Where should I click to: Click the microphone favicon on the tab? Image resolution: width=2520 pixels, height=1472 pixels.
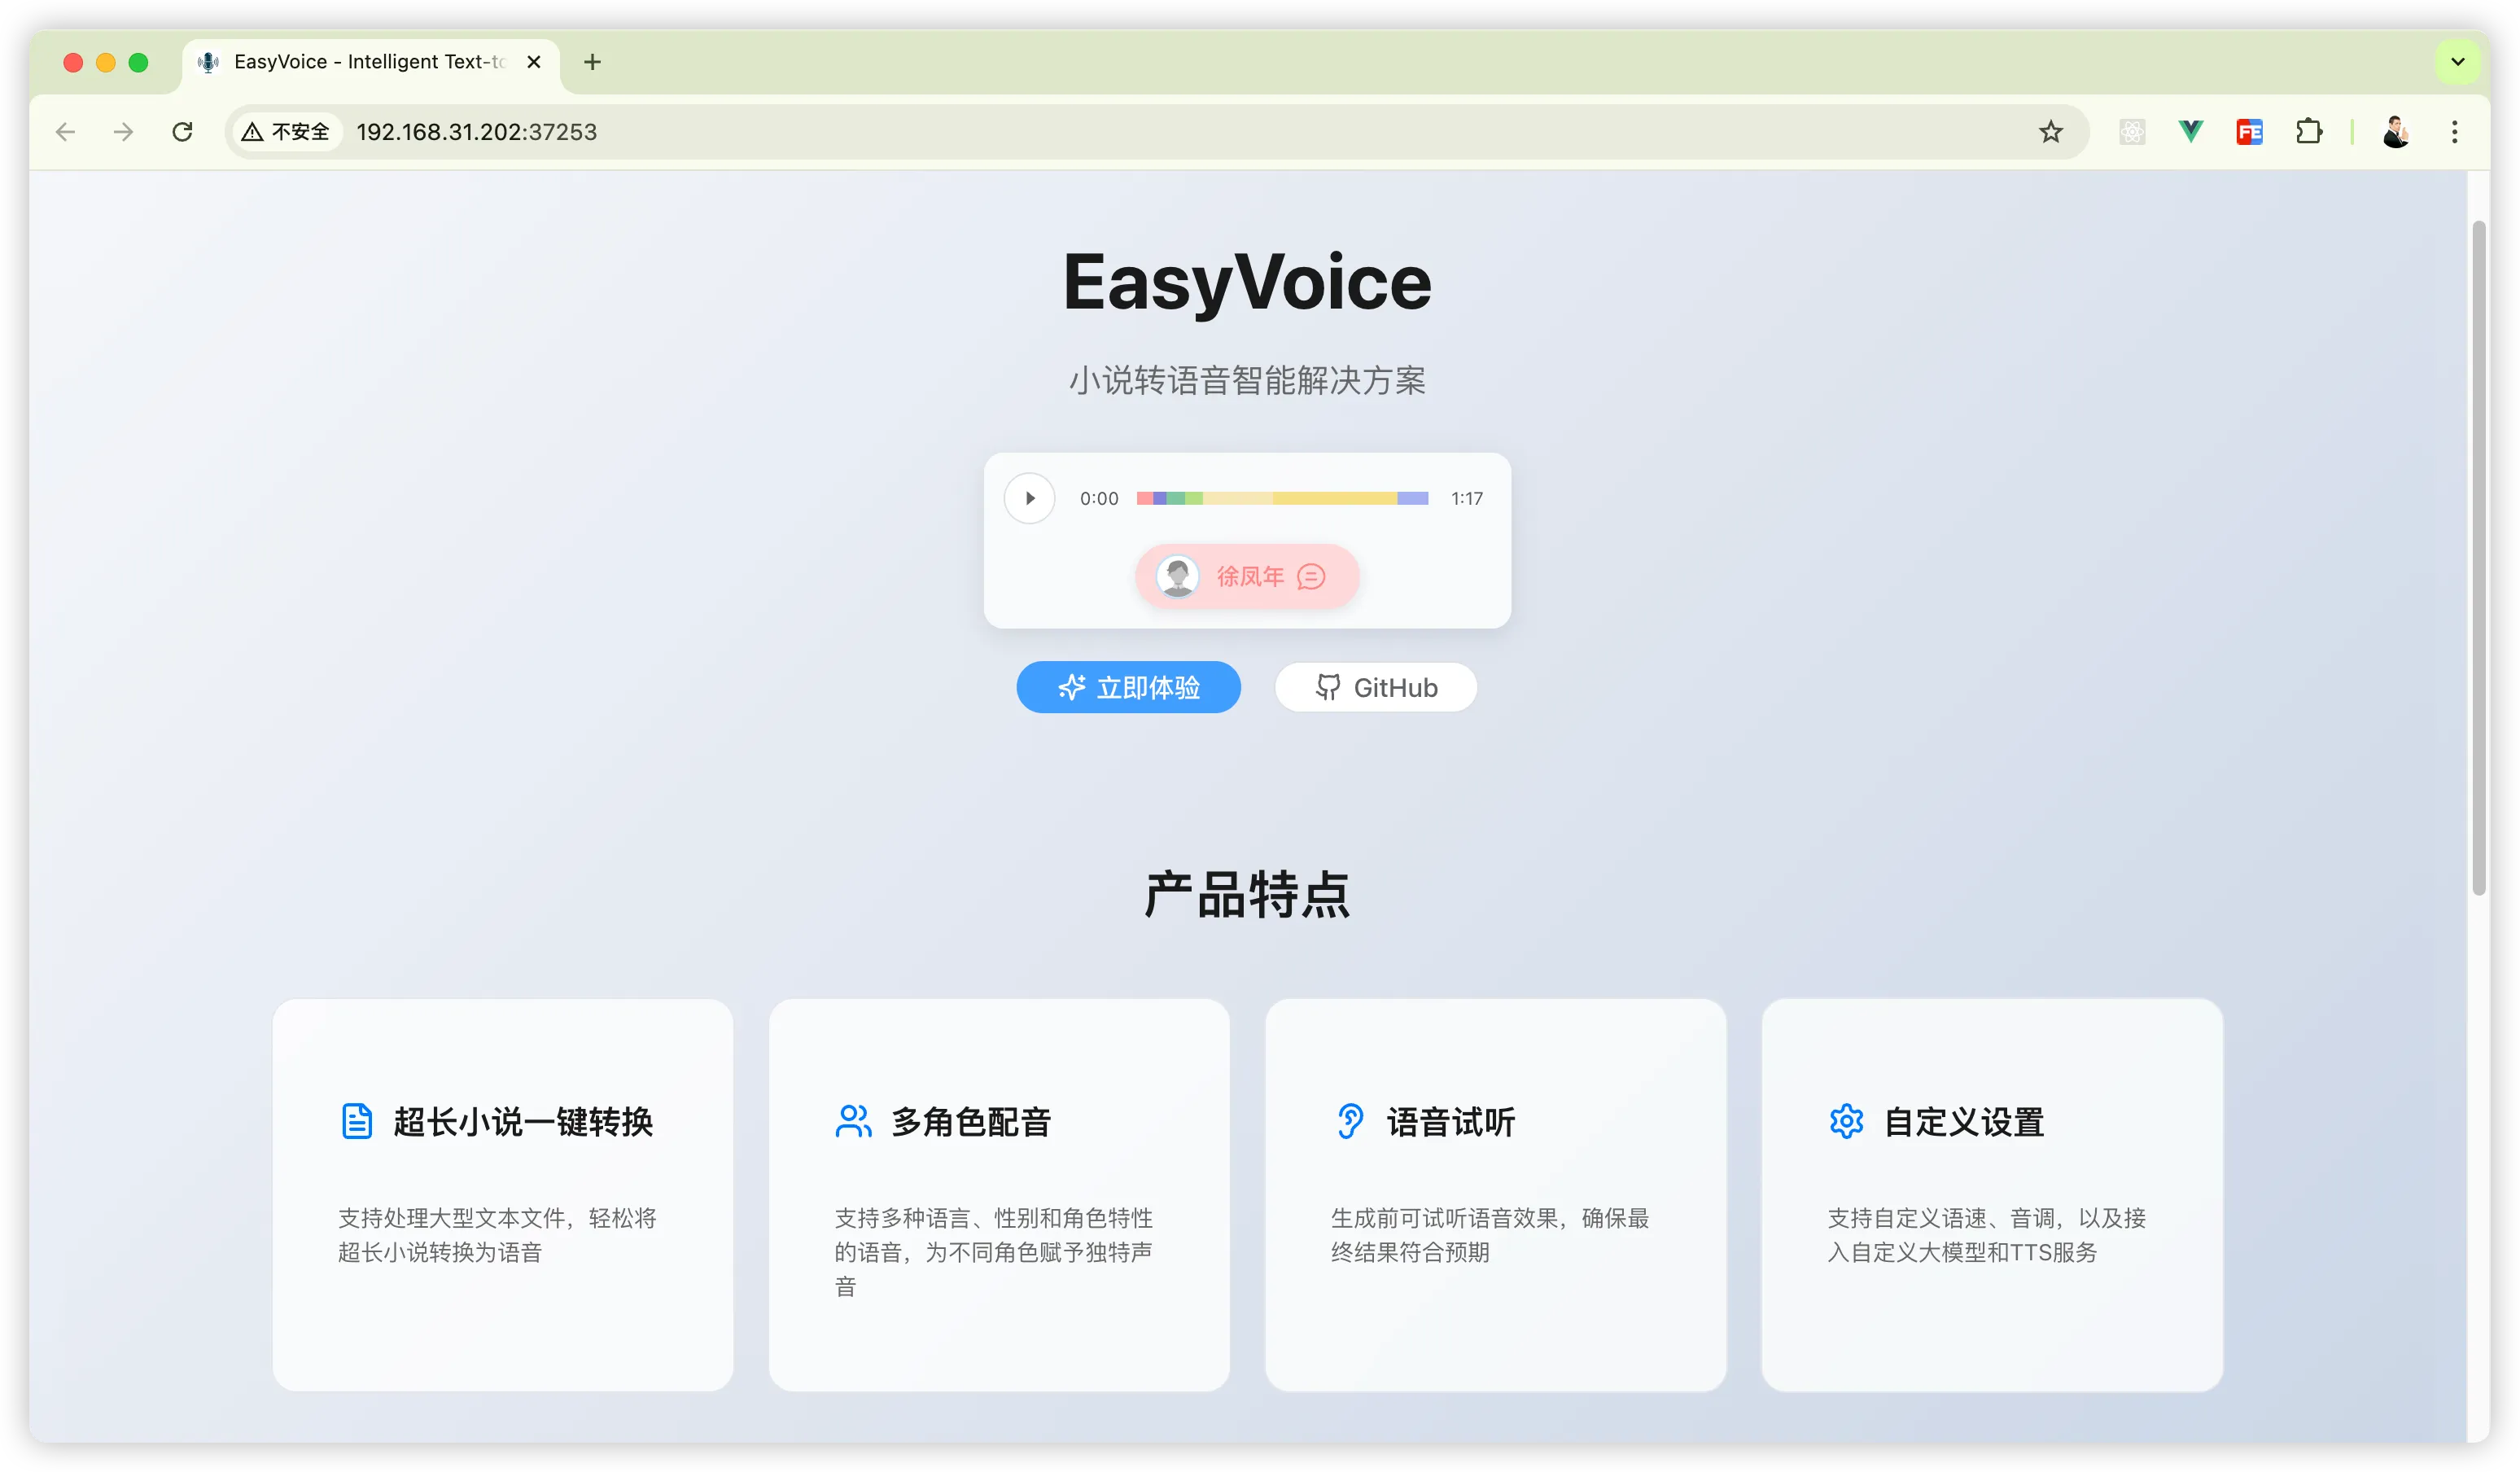208,62
